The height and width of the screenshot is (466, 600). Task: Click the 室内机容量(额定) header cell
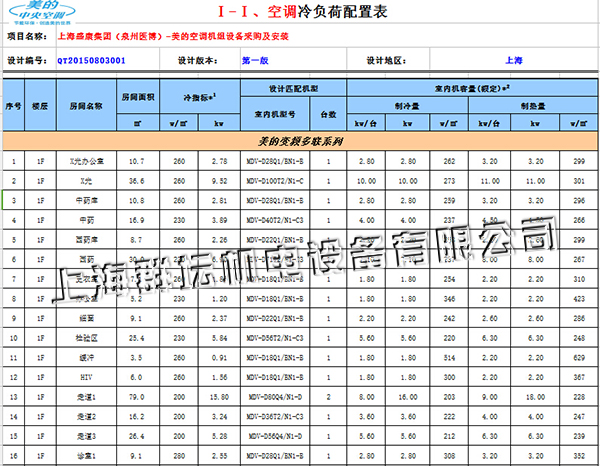(472, 88)
